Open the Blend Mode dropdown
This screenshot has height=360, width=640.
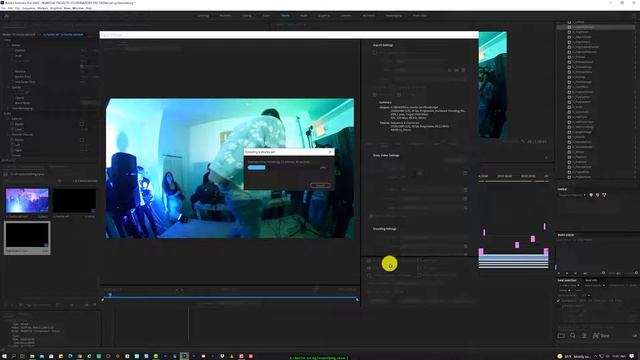point(90,103)
